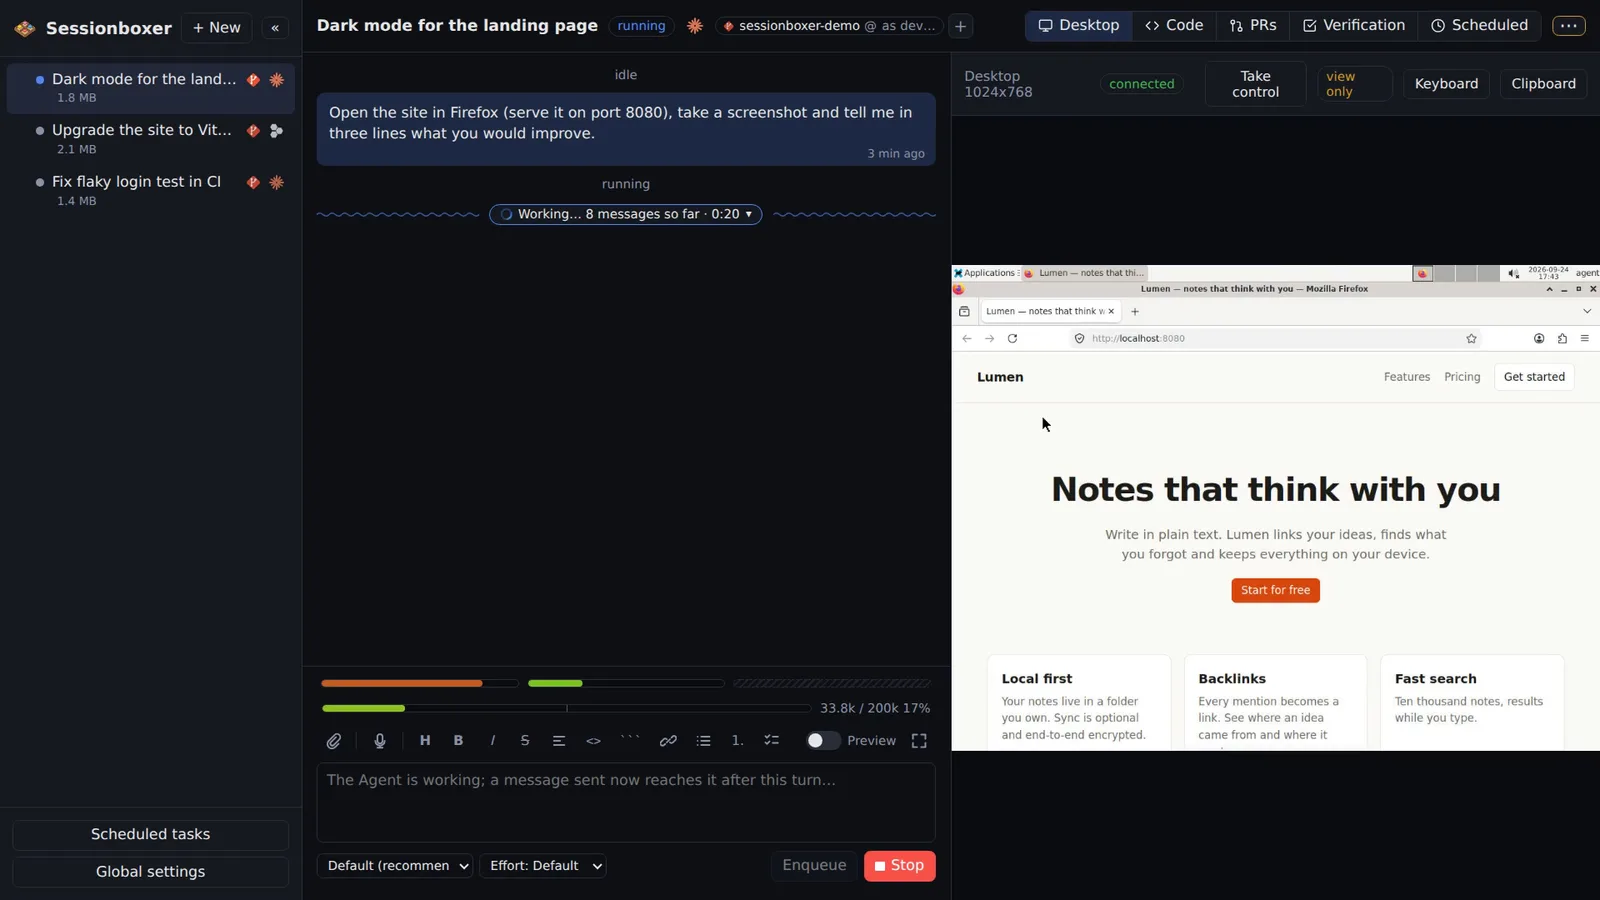Insert a task checklist
Viewport: 1600px width, 900px height.
771,741
